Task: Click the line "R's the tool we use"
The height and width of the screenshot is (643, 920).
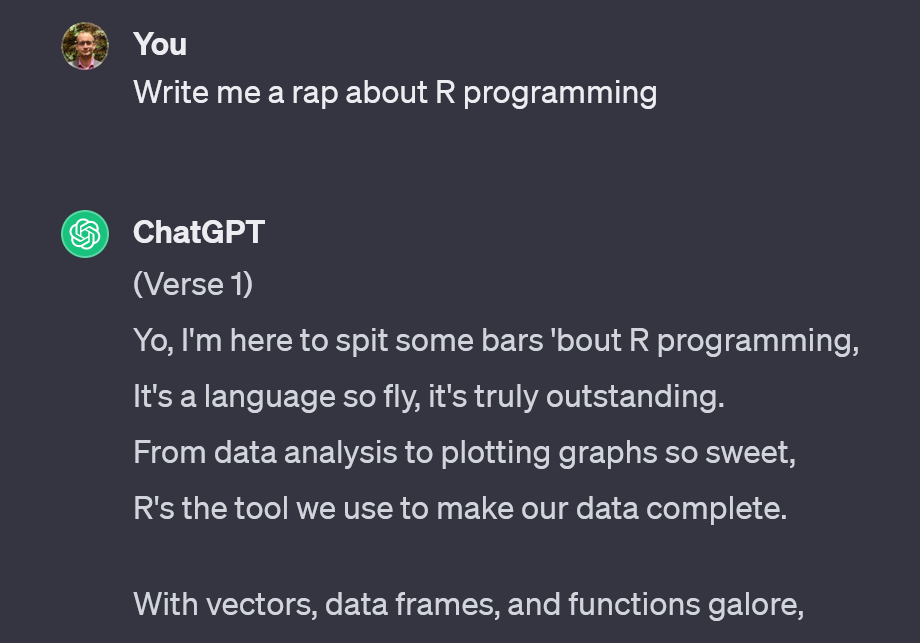Action: (460, 509)
